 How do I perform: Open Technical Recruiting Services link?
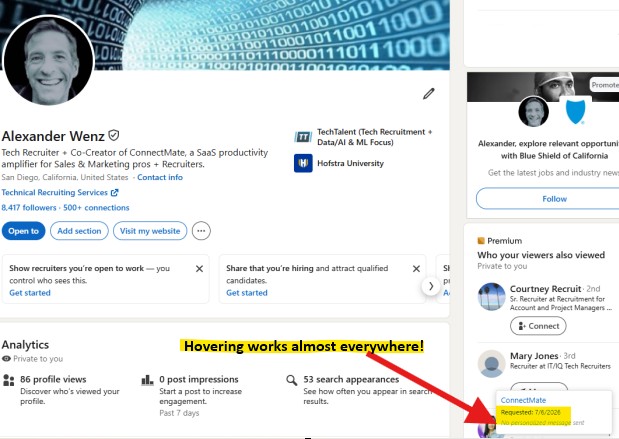(x=54, y=192)
